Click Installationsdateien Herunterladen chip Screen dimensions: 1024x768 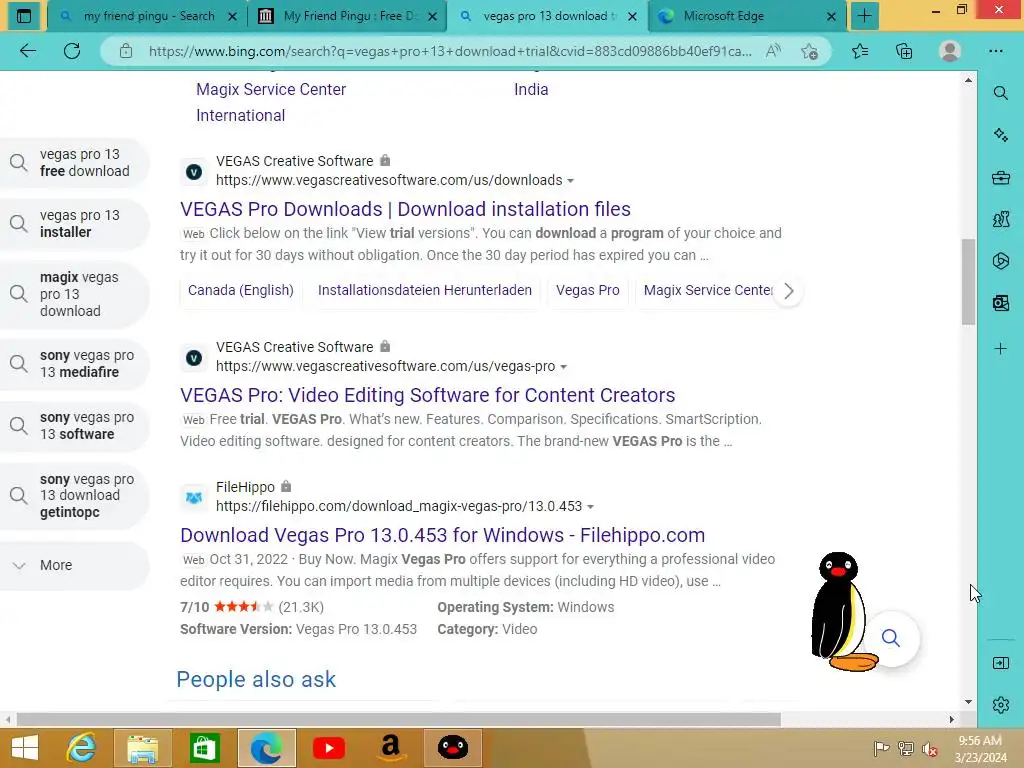[424, 290]
